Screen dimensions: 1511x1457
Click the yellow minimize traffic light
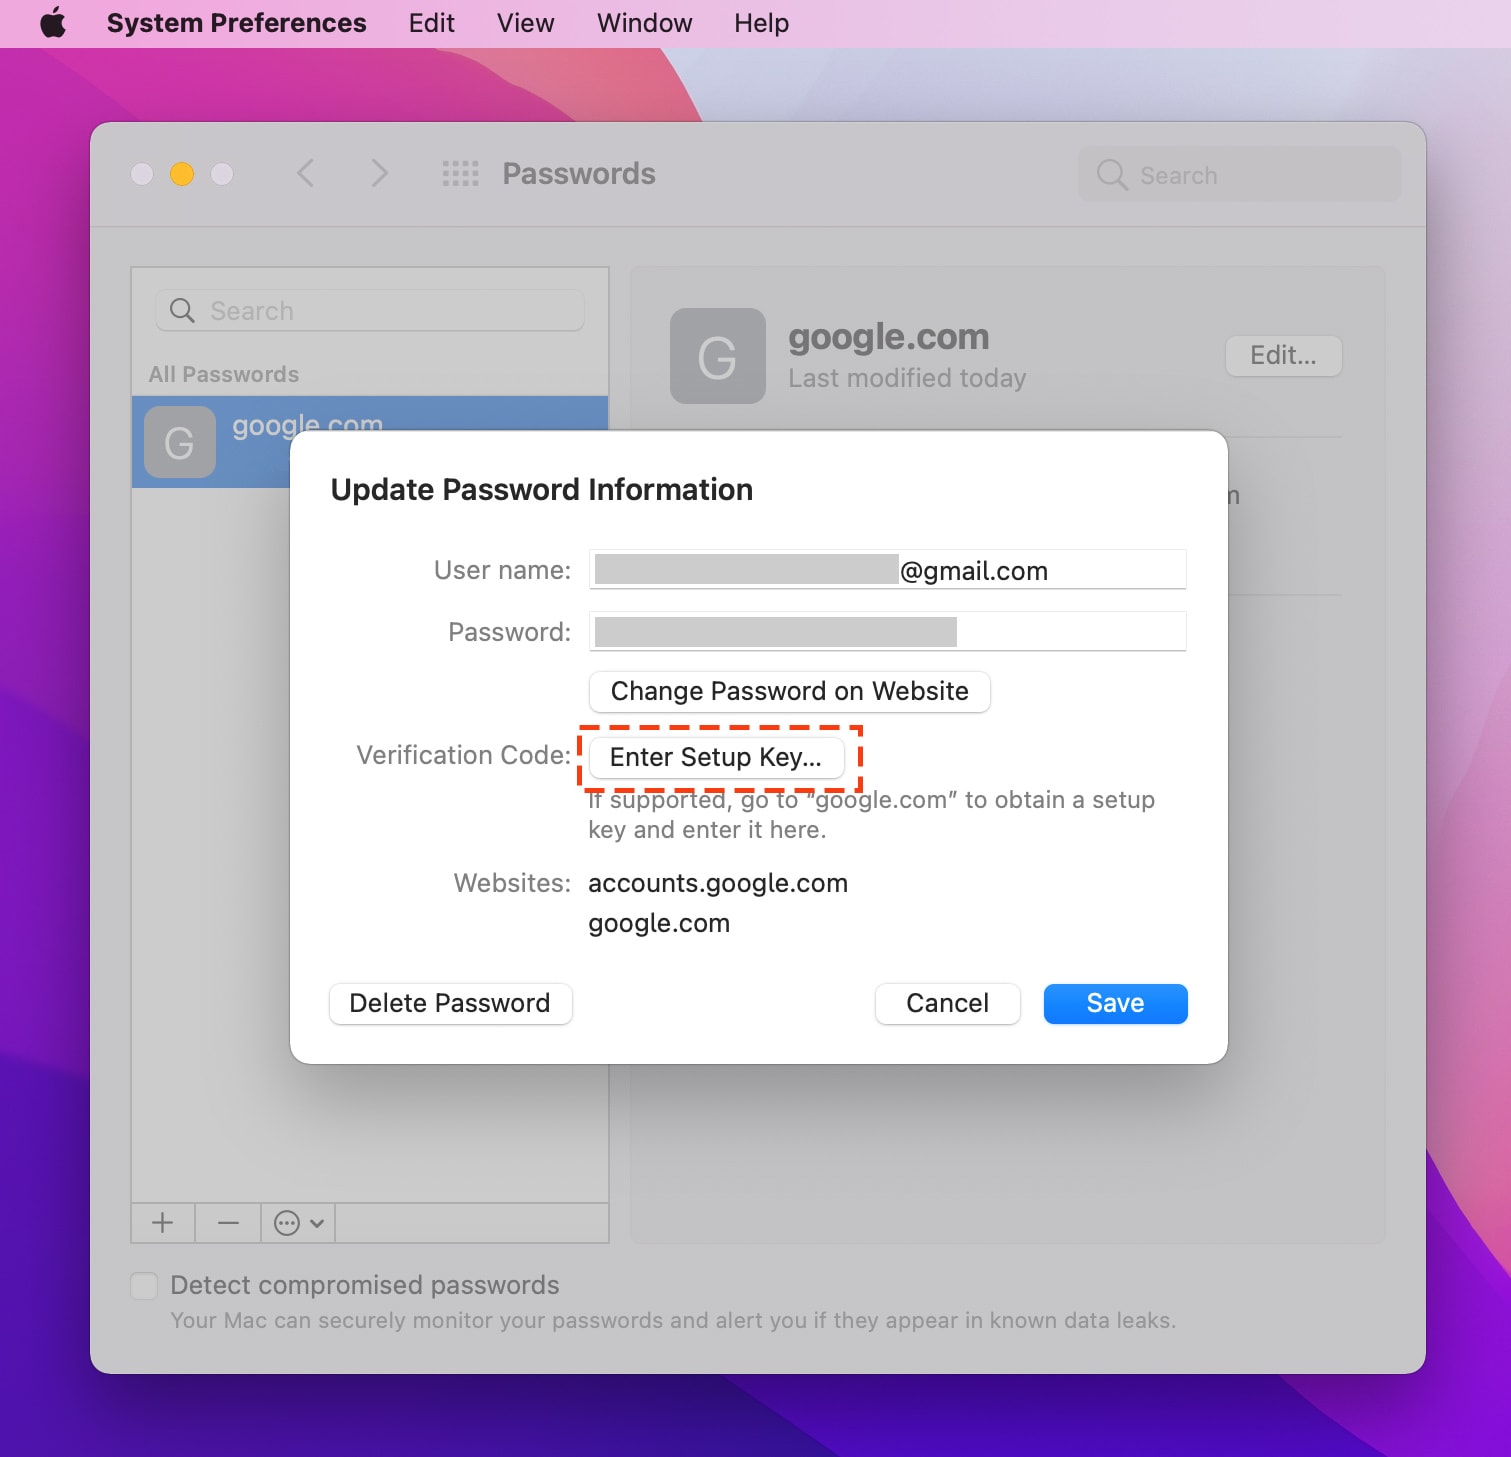(181, 173)
